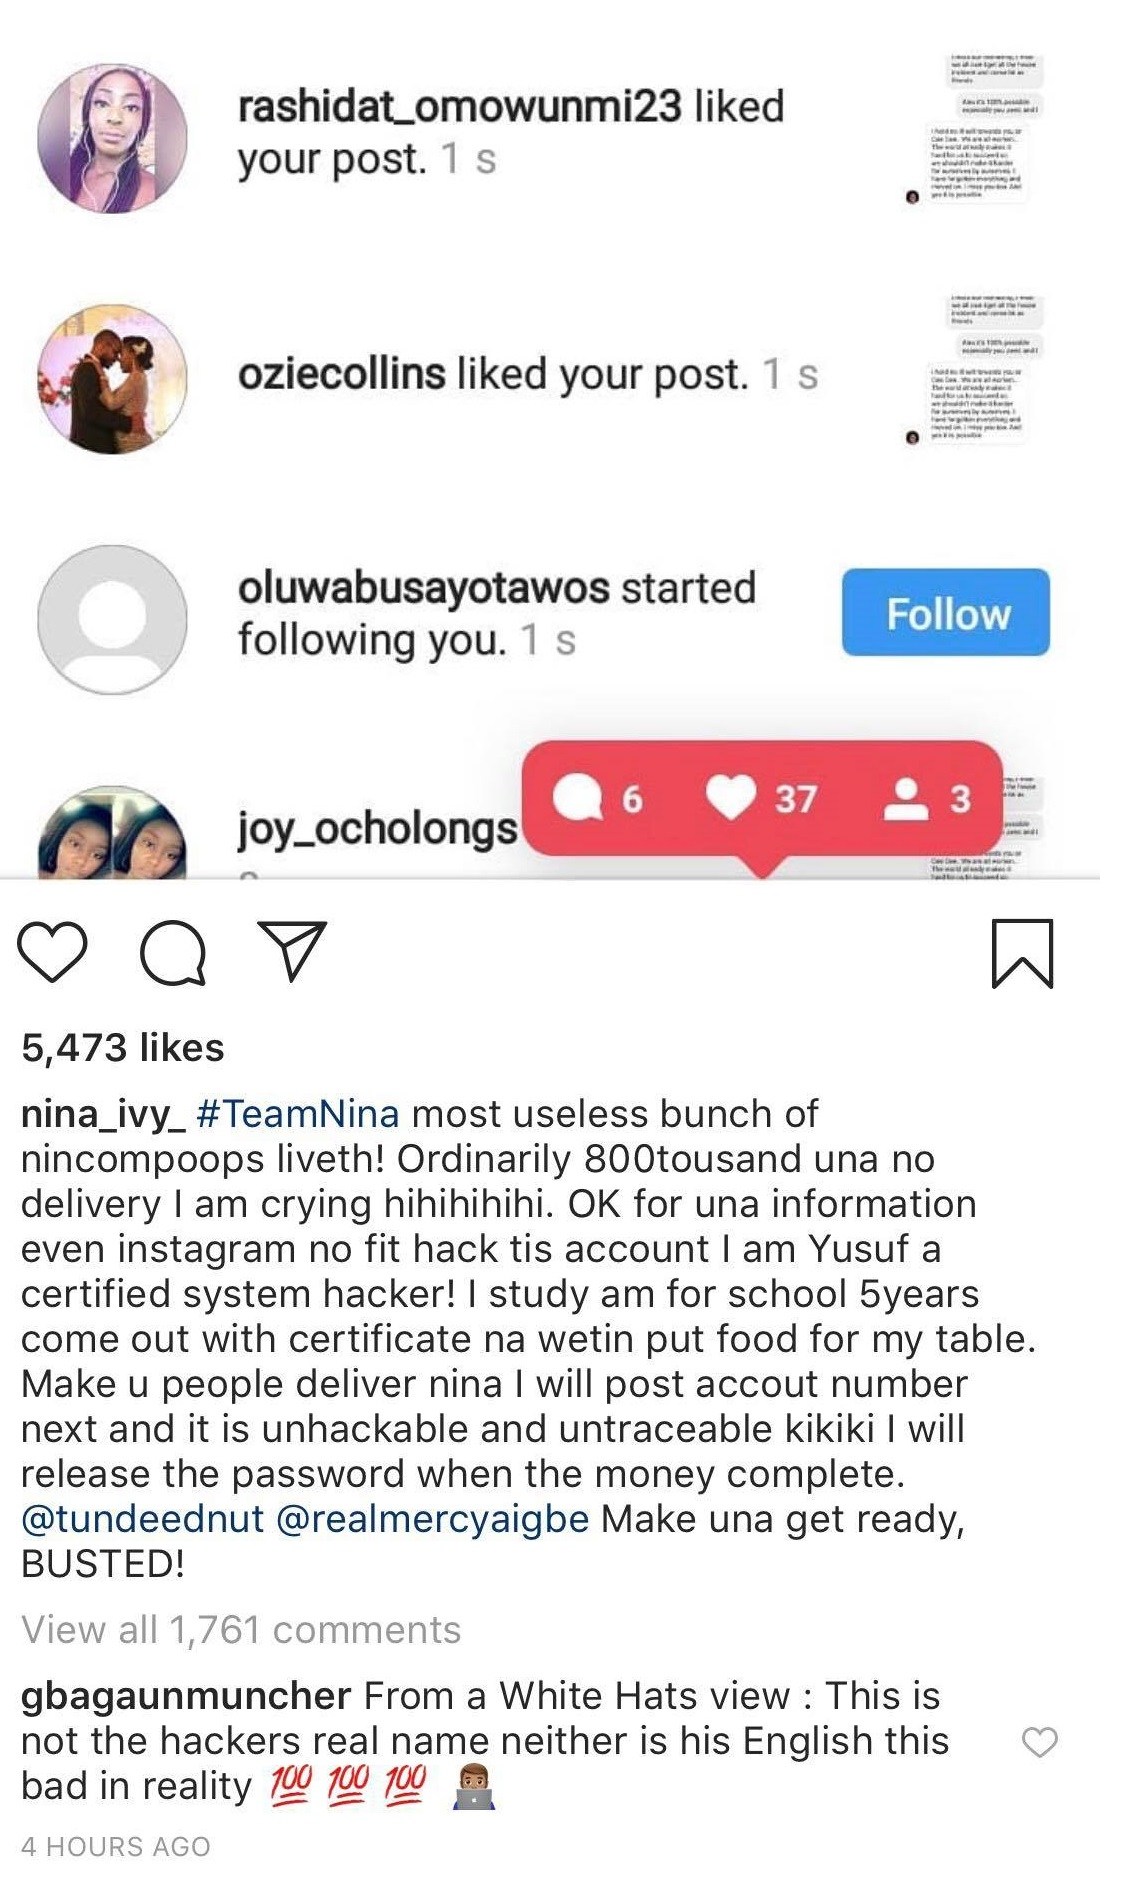Tap the heart icon to like post
This screenshot has height=1884, width=1124.
(x=53, y=951)
